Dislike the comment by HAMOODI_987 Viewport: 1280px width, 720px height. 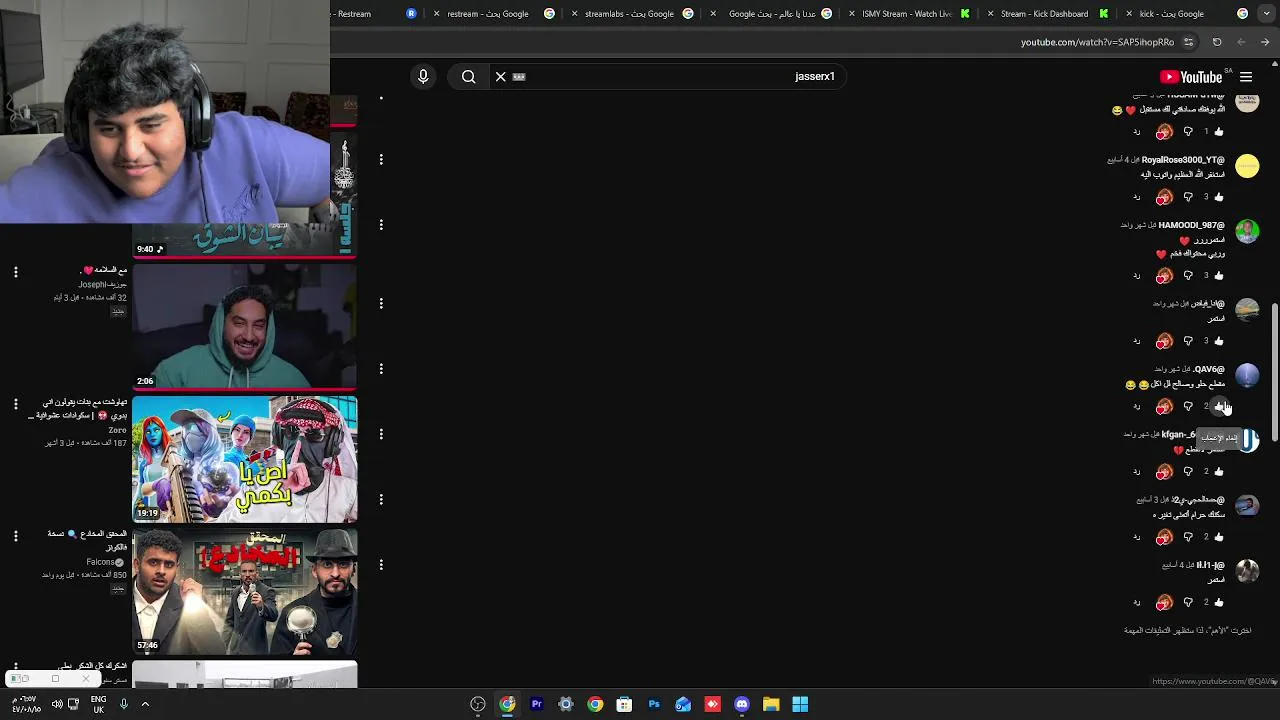(x=1188, y=275)
